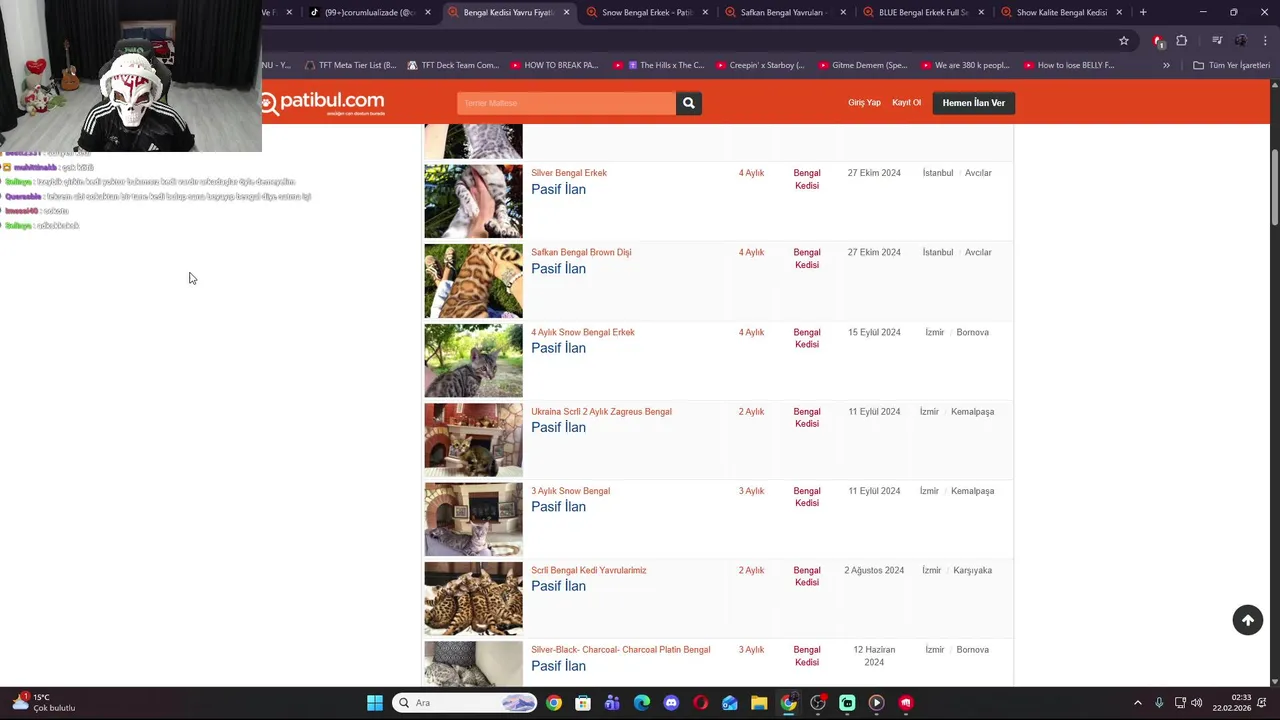Open the Outlook mail taskbar icon
1280x720 pixels.
tap(730, 703)
